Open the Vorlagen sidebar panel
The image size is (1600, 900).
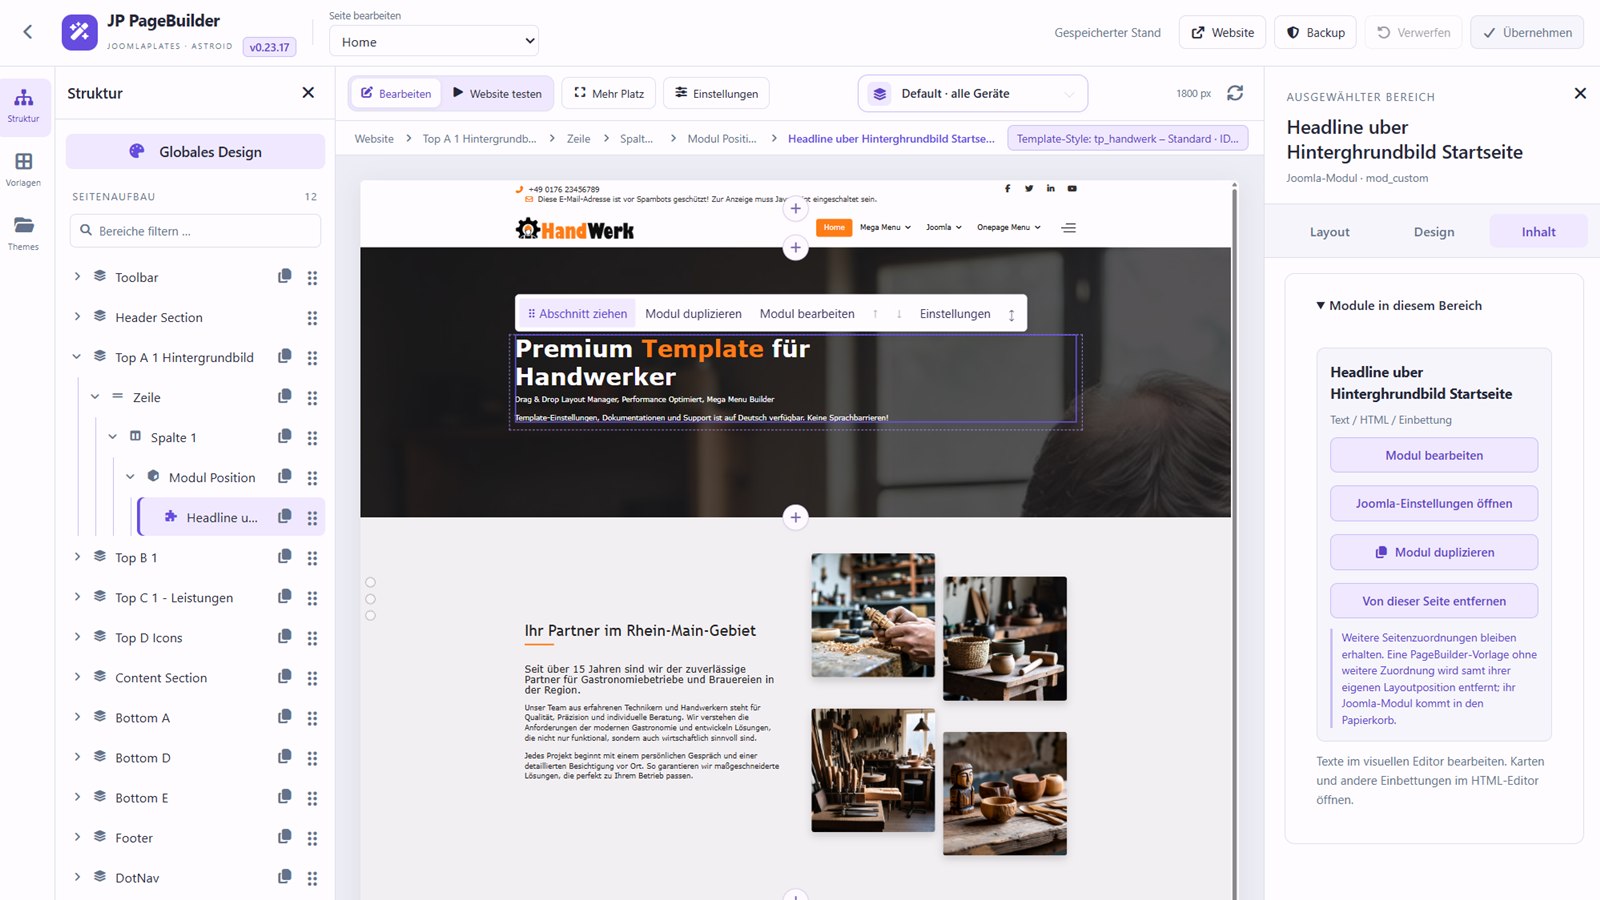coord(24,170)
